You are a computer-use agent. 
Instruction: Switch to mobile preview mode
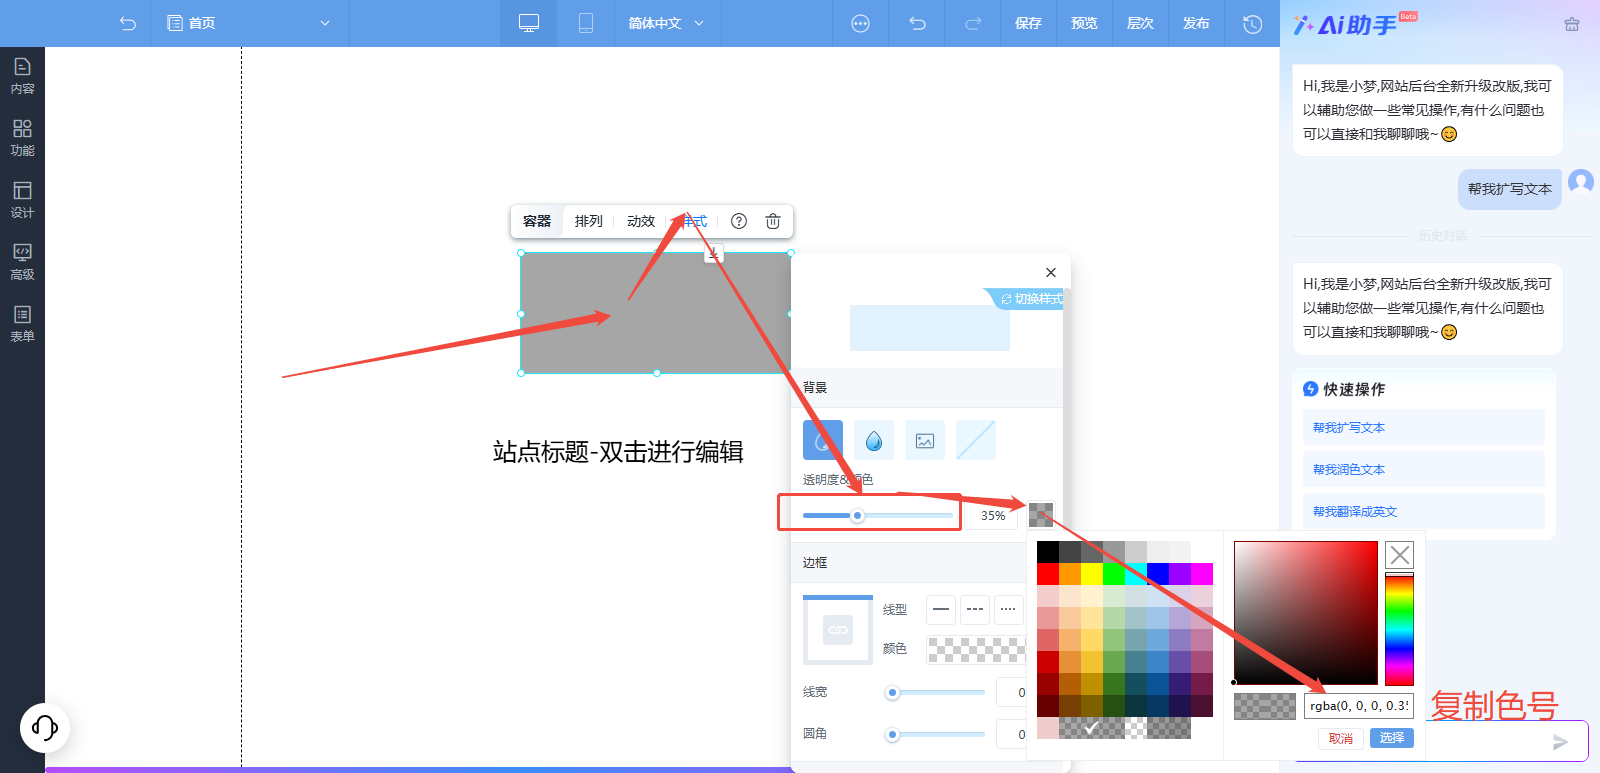pos(586,23)
